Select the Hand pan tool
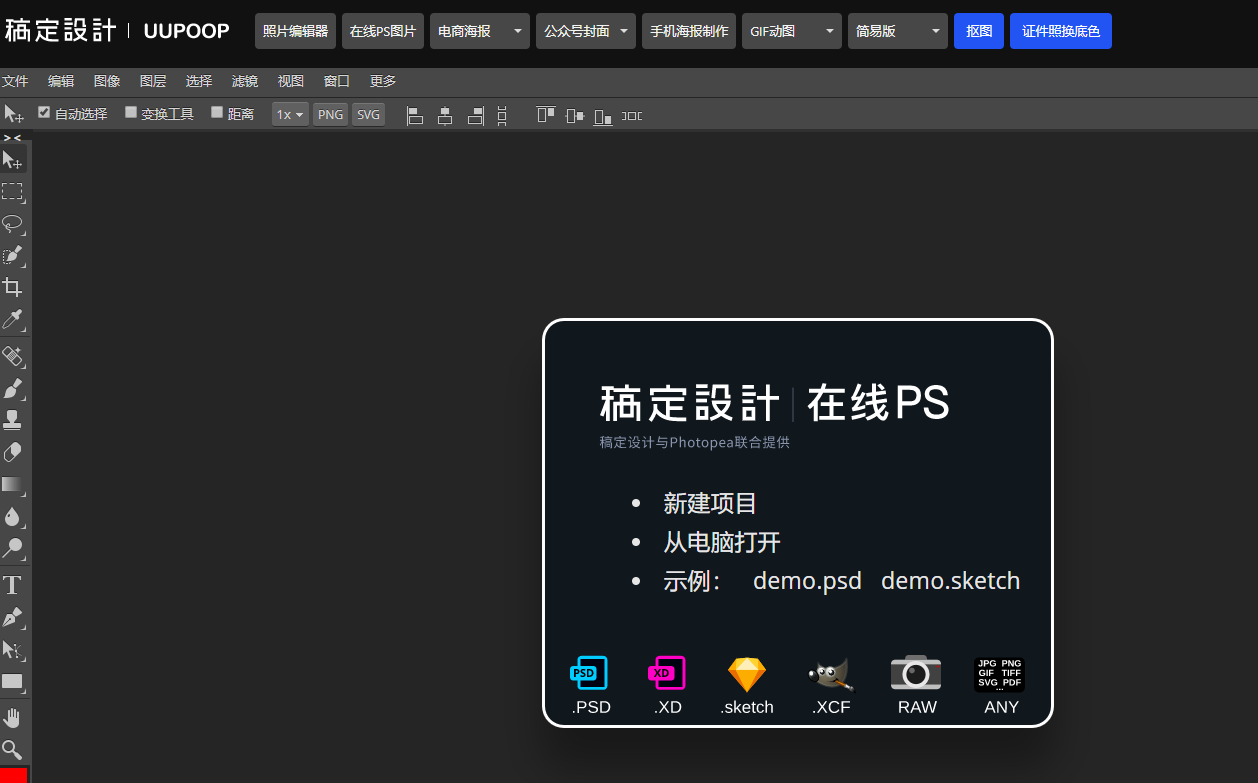 click(13, 718)
